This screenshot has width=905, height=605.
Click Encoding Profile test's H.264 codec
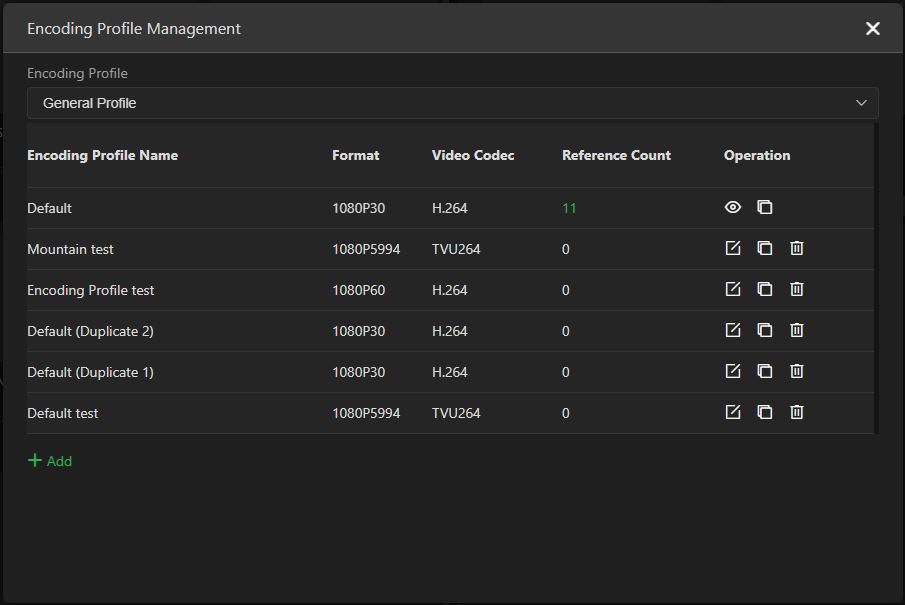(x=450, y=290)
